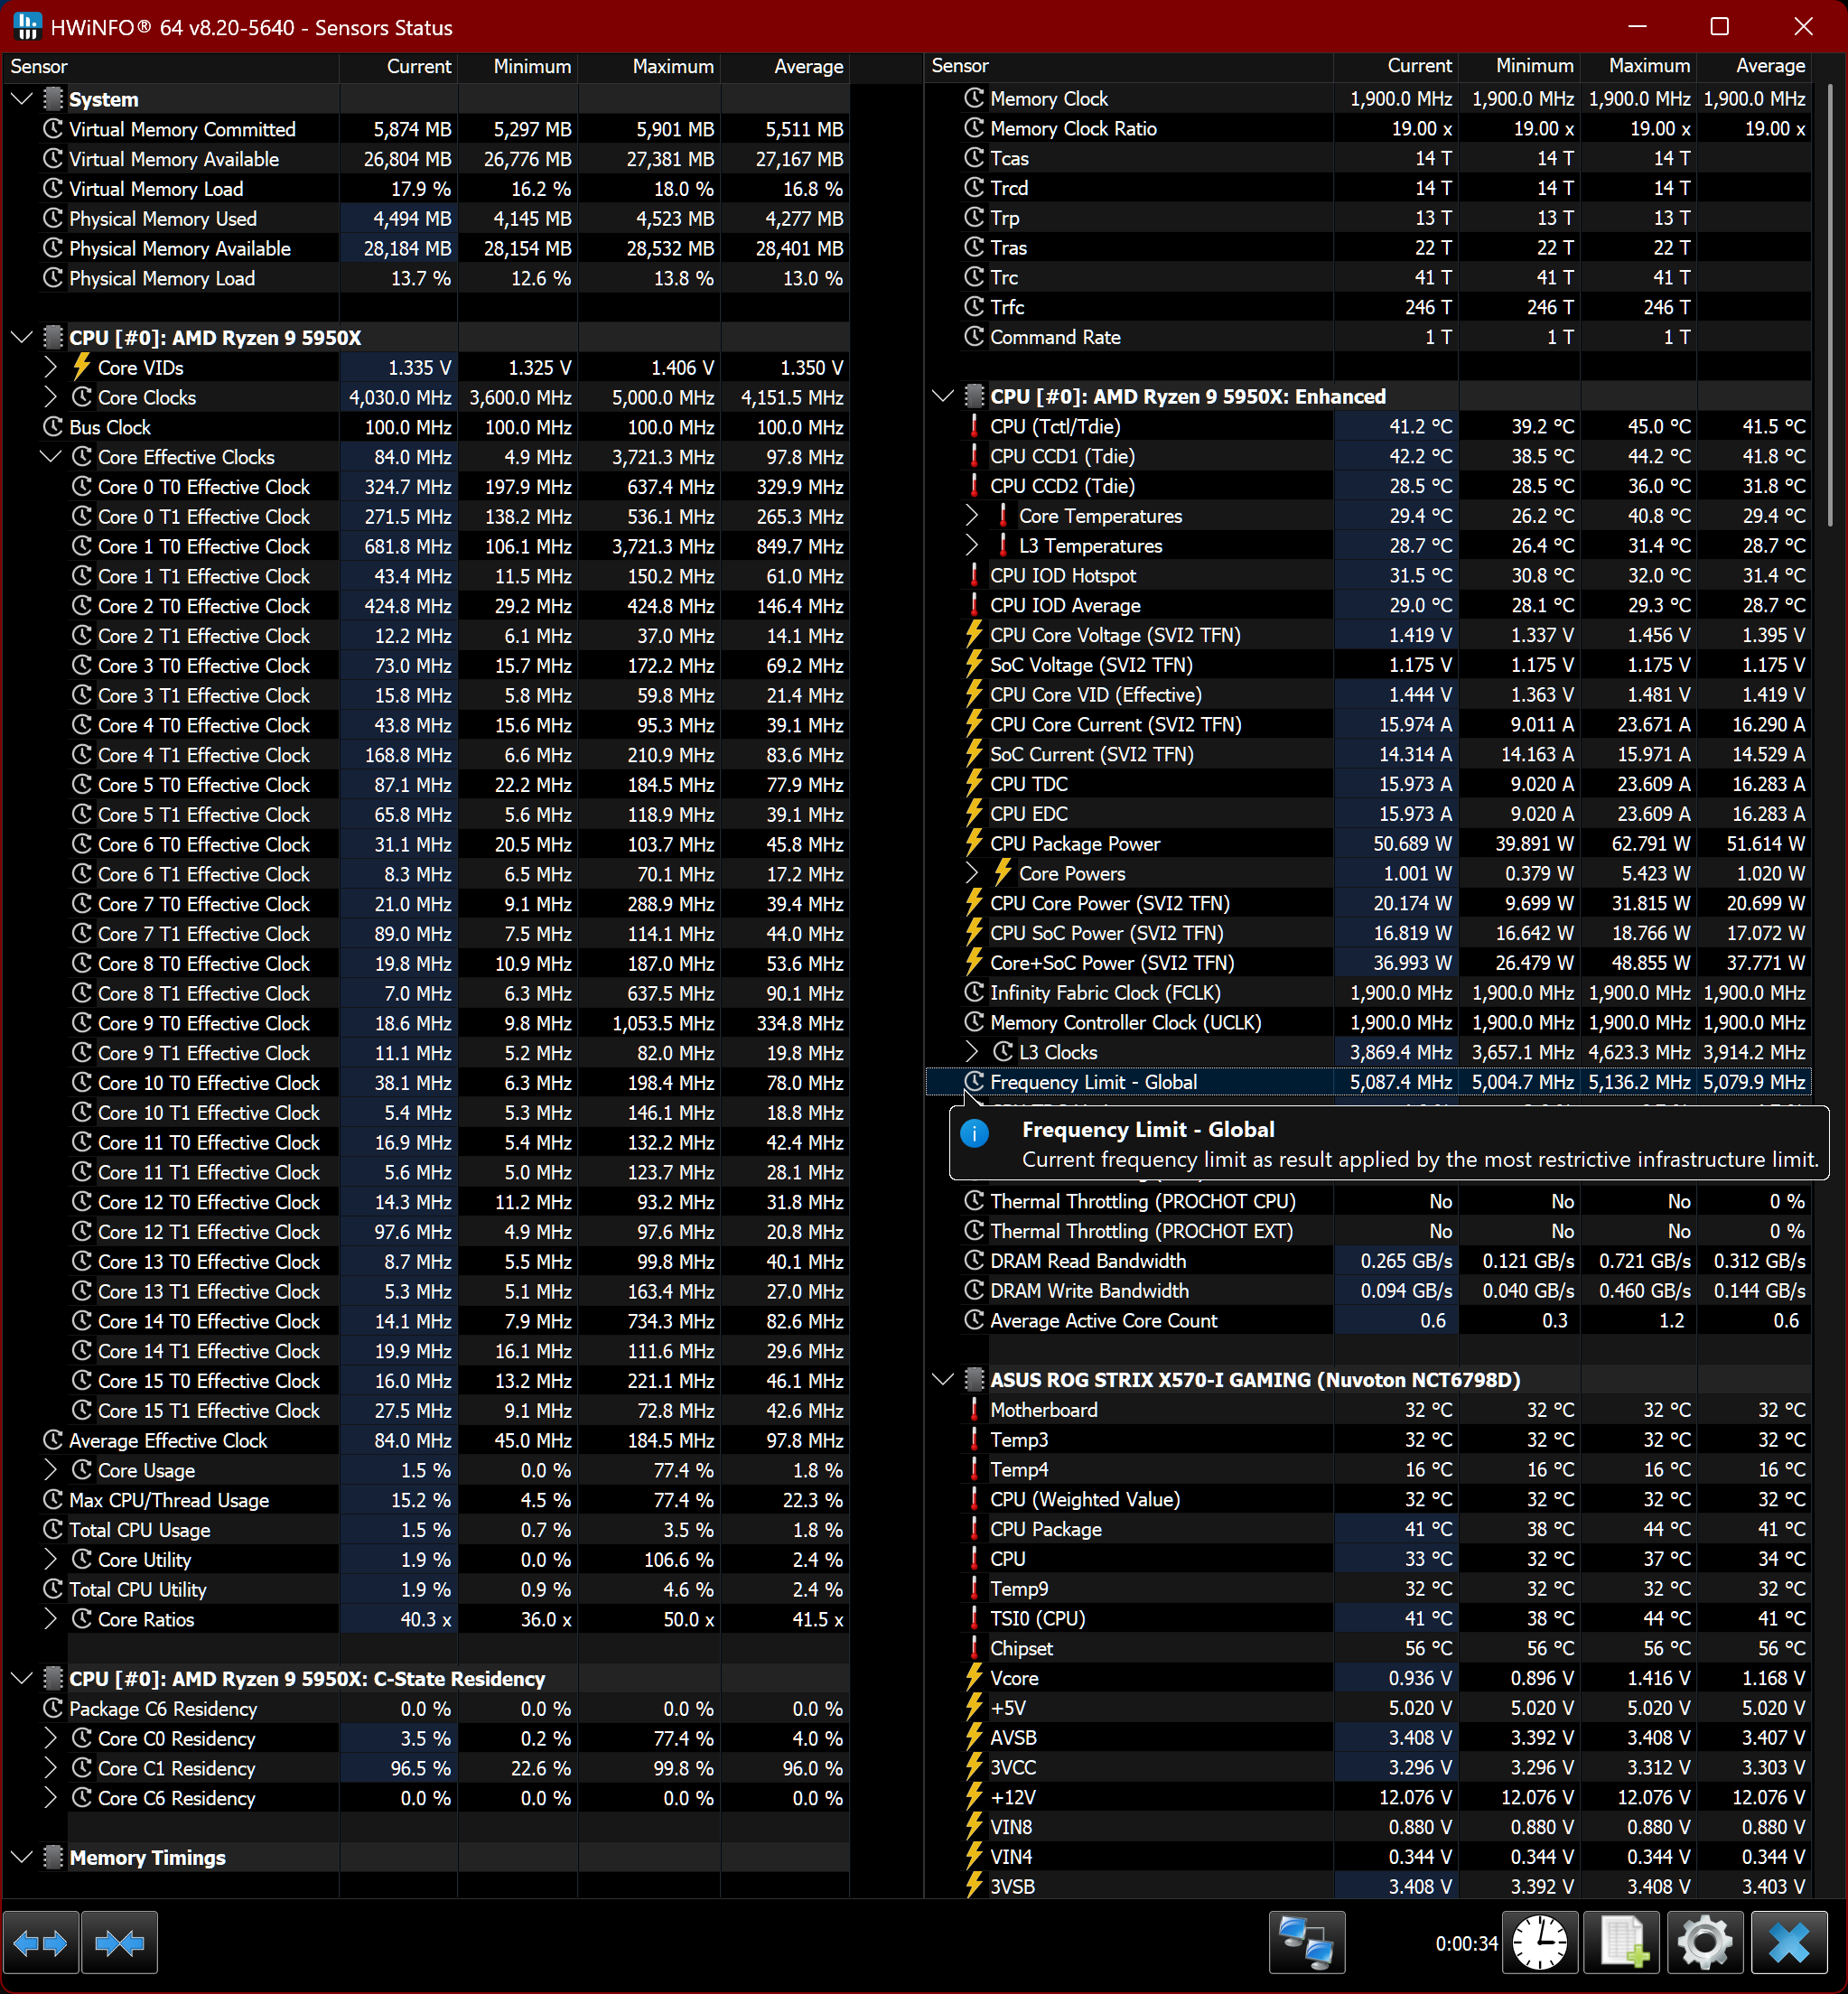Open the network remote monitoring icon
Viewport: 1848px width, 1994px height.
[1306, 1943]
